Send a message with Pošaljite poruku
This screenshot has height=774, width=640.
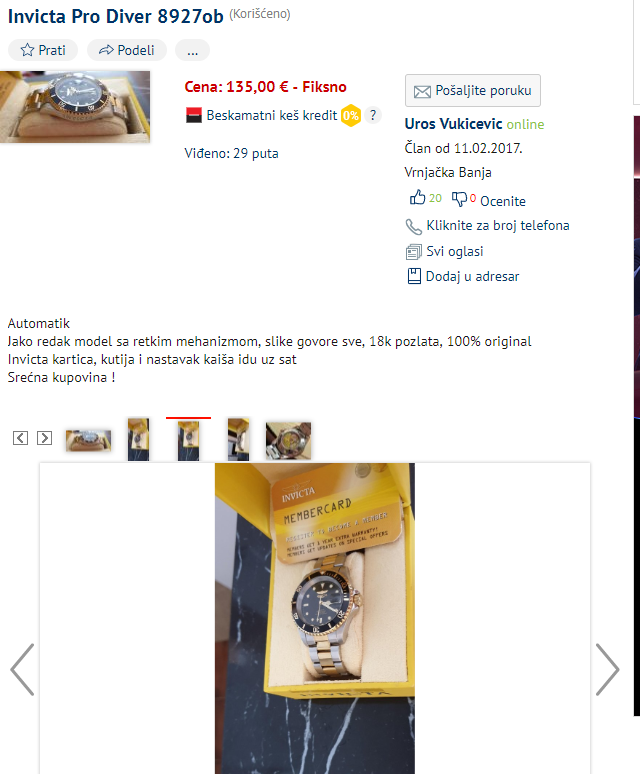473,90
